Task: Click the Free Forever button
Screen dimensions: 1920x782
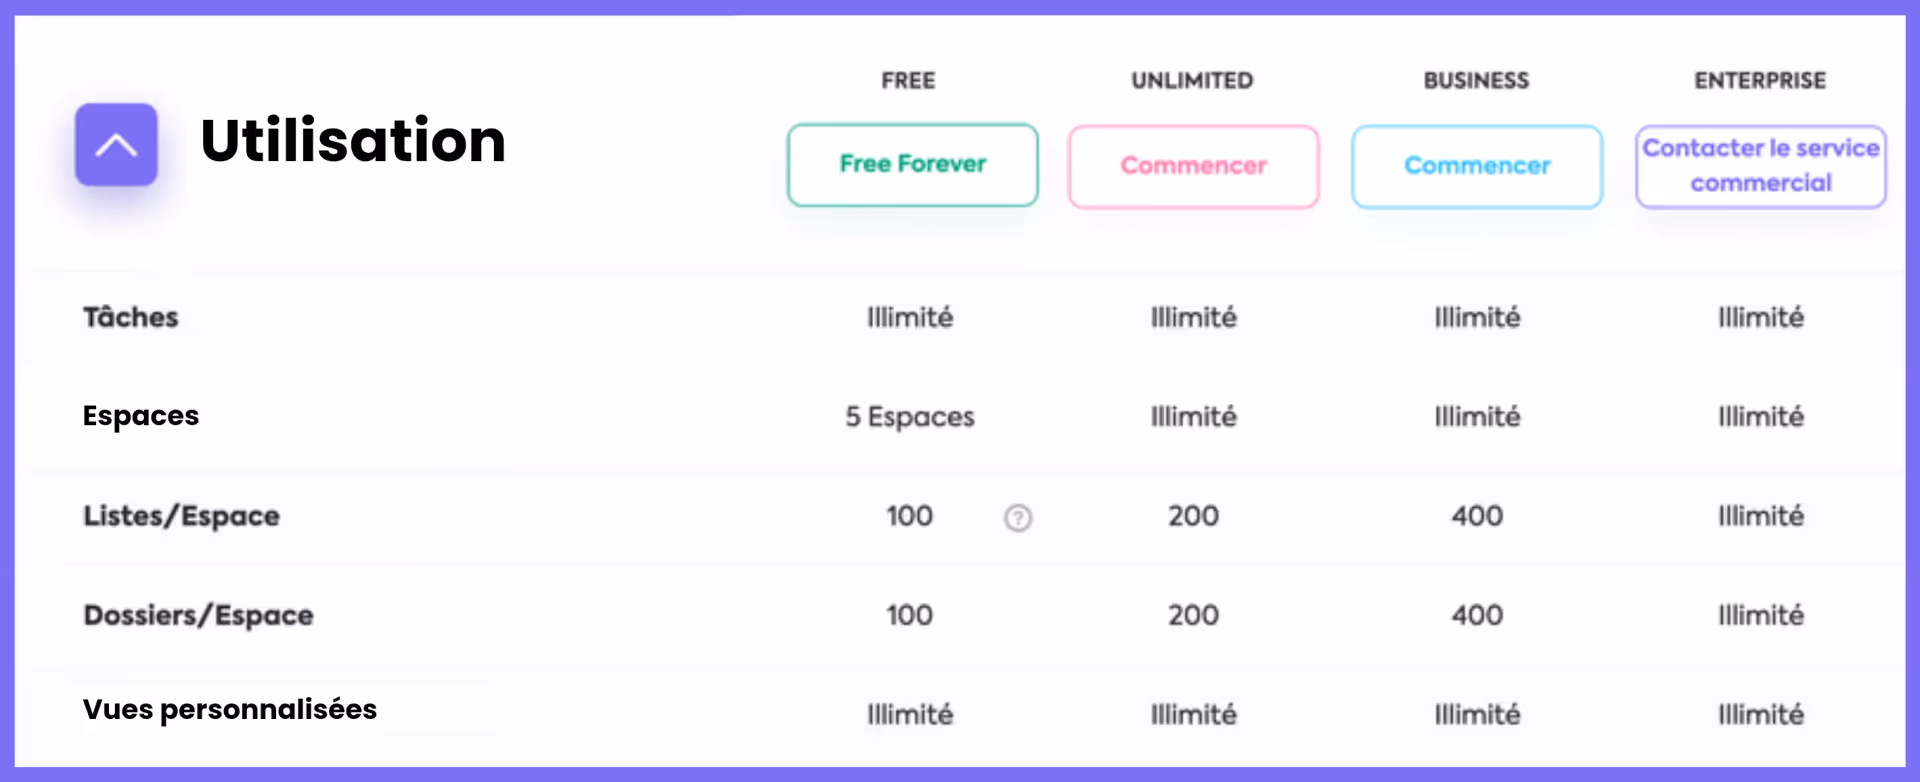Action: point(912,165)
